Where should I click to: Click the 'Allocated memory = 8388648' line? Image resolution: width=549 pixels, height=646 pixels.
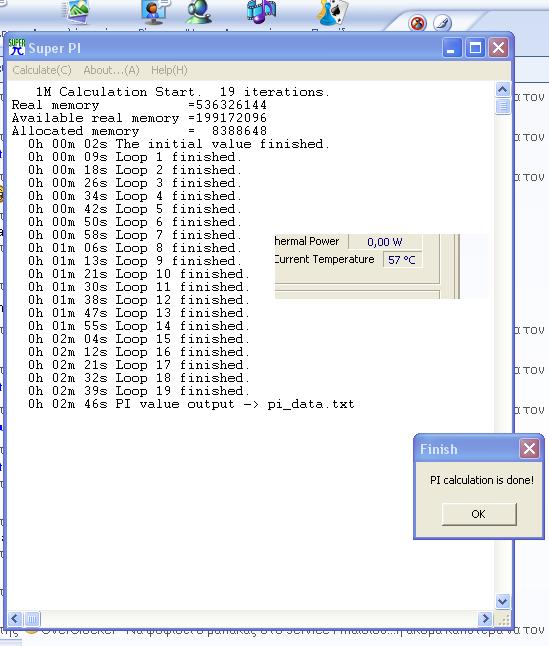(139, 131)
